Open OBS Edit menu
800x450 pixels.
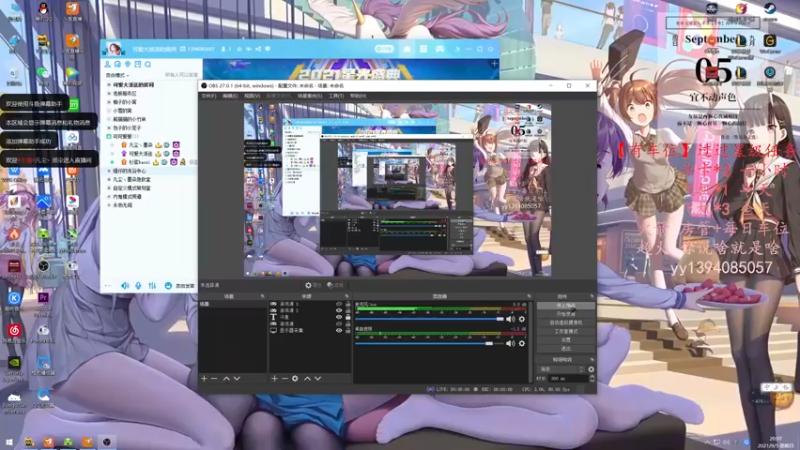click(x=230, y=96)
